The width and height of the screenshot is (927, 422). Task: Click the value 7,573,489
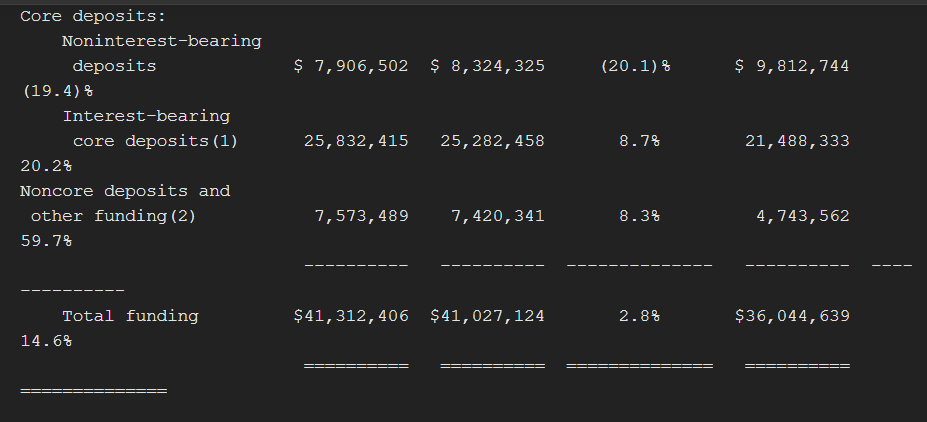pos(361,215)
